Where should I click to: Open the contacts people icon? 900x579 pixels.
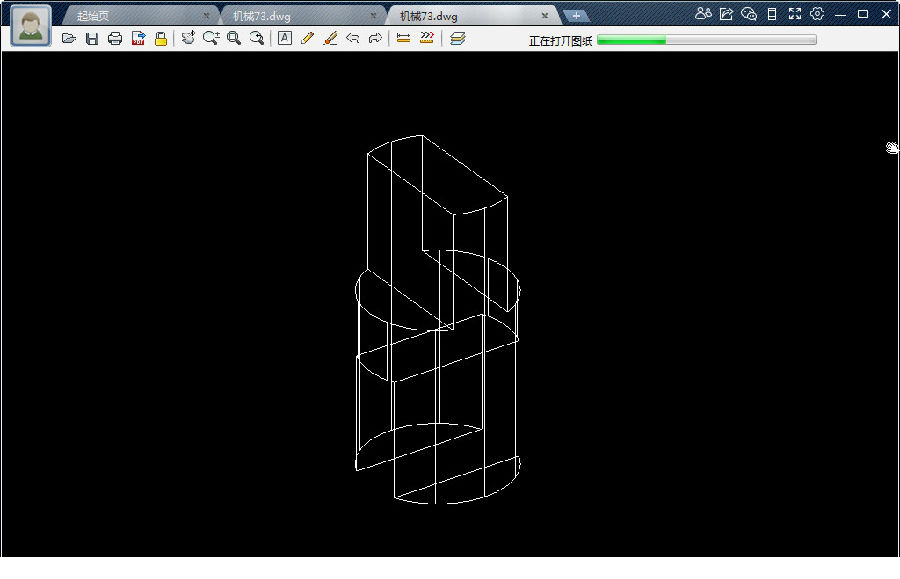tap(703, 13)
